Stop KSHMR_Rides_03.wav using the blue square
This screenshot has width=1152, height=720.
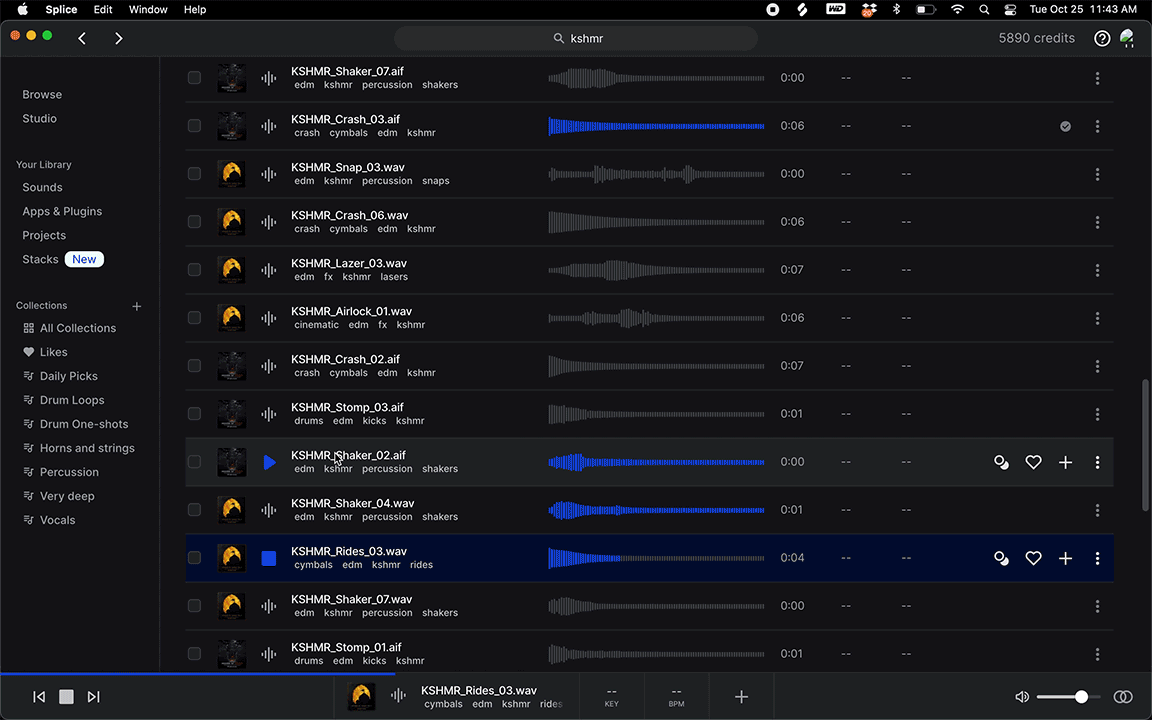click(x=269, y=558)
